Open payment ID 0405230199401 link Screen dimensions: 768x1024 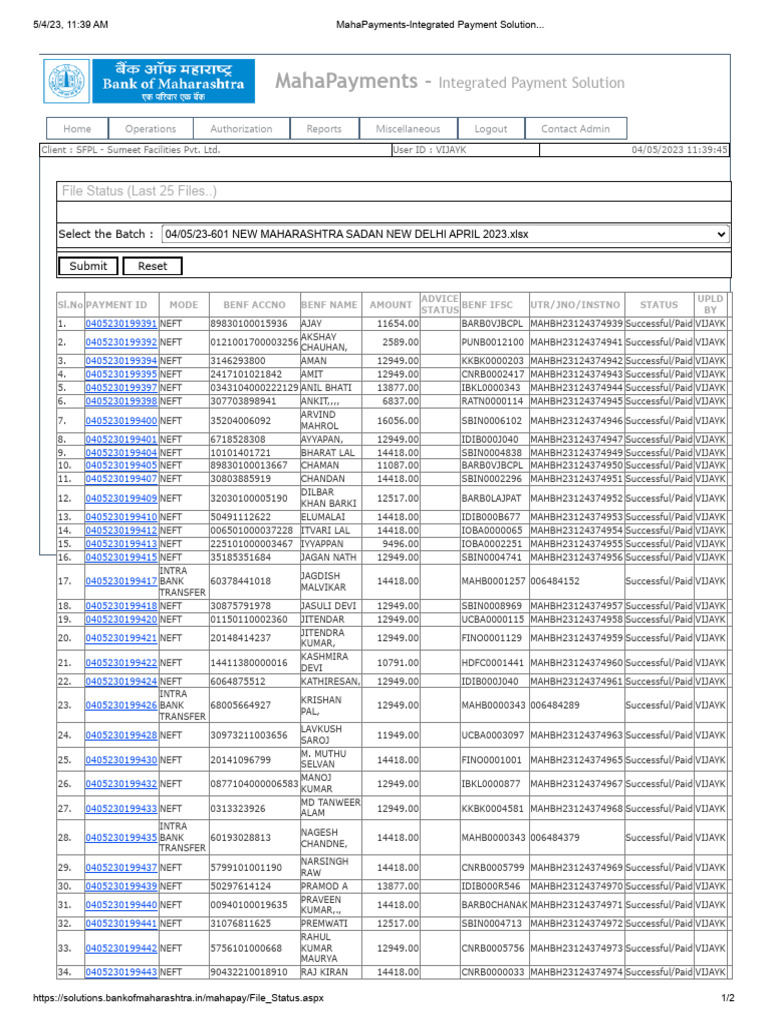tap(121, 440)
